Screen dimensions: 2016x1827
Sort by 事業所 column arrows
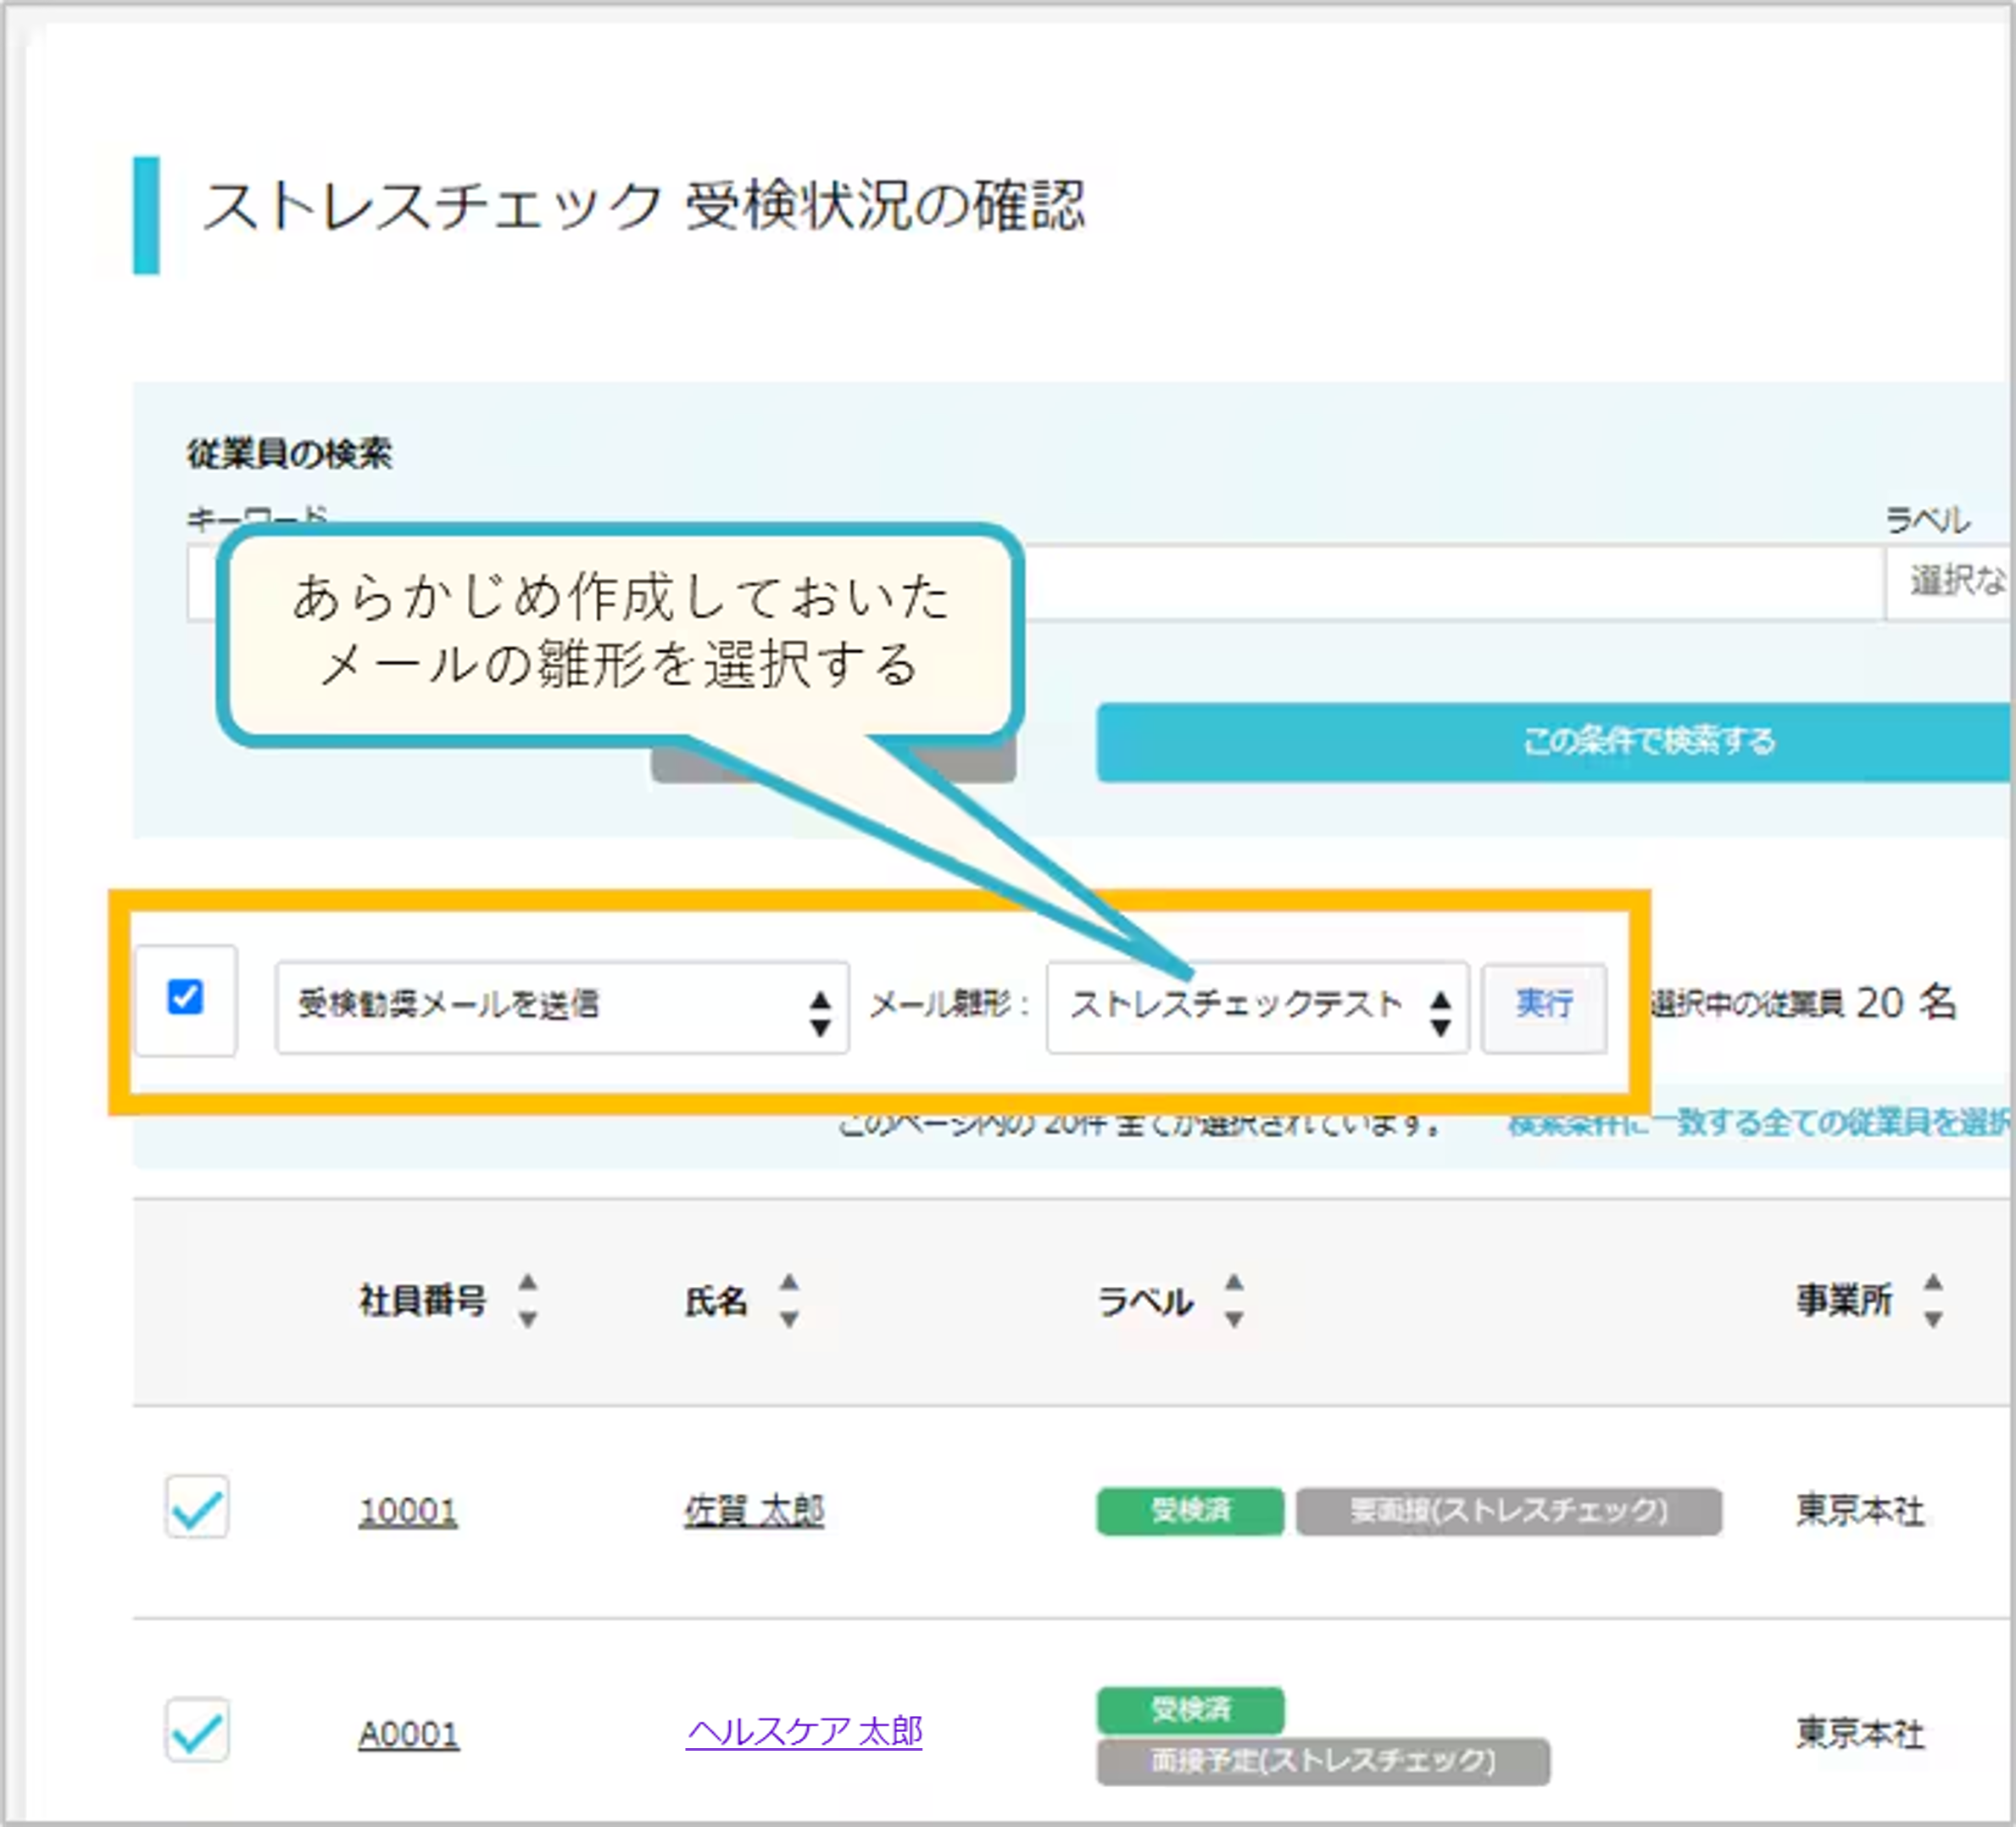pyautogui.click(x=1933, y=1300)
